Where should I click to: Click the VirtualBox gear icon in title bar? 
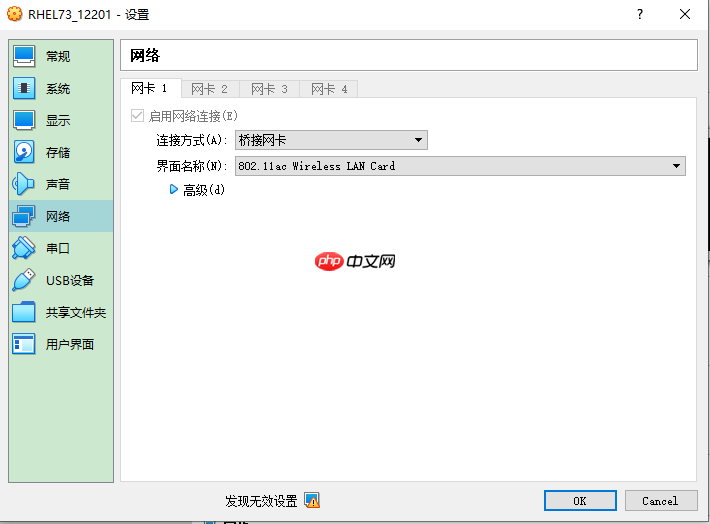click(14, 14)
